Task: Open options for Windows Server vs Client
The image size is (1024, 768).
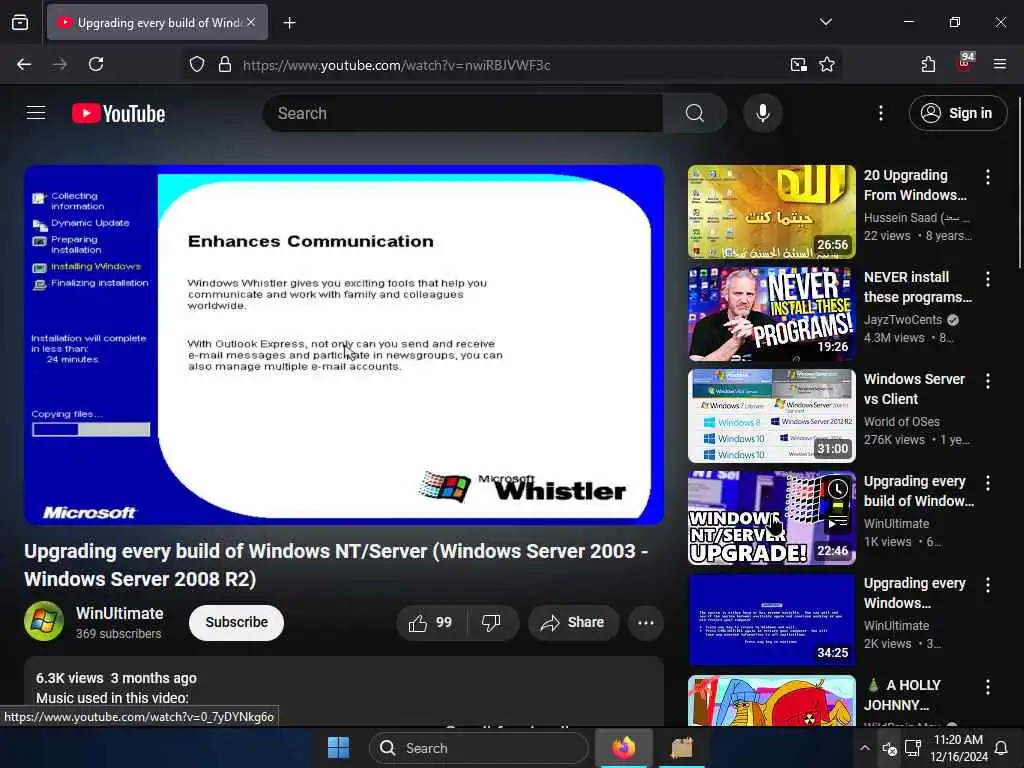Action: 987,381
